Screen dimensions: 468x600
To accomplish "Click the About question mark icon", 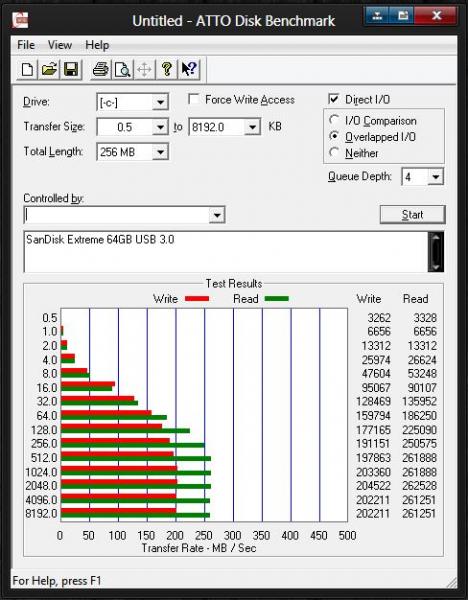I will point(166,69).
